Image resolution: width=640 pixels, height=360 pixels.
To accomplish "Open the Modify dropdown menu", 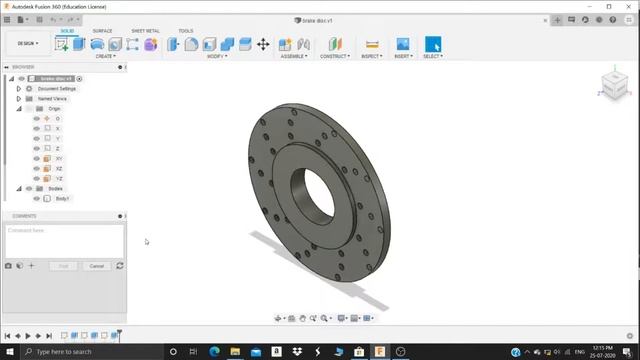I will 217,56.
